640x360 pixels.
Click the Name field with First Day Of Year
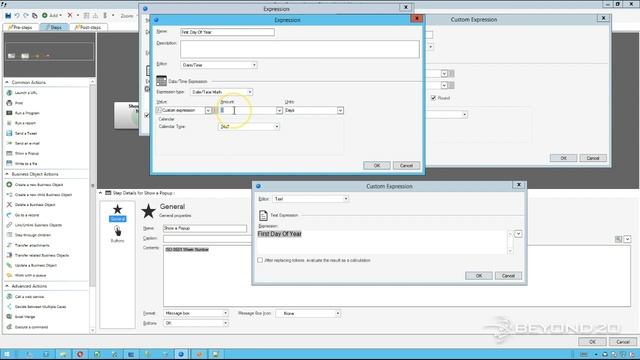point(227,32)
